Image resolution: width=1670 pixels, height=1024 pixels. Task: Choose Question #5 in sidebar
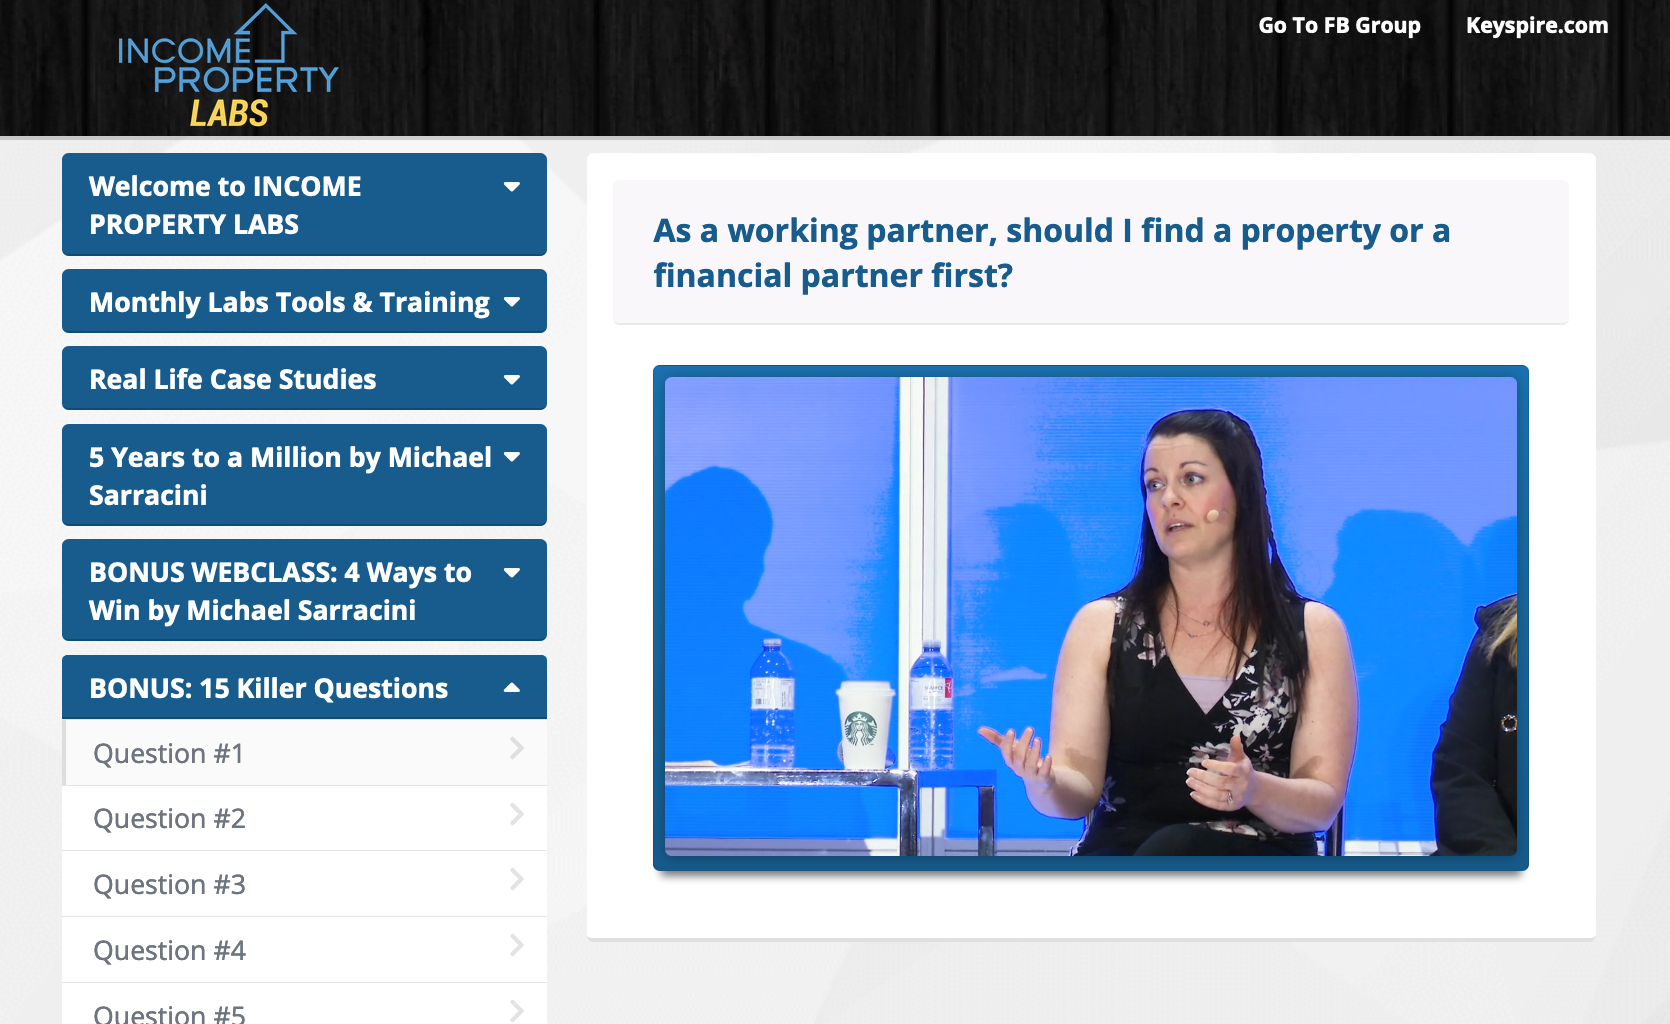coord(169,1012)
